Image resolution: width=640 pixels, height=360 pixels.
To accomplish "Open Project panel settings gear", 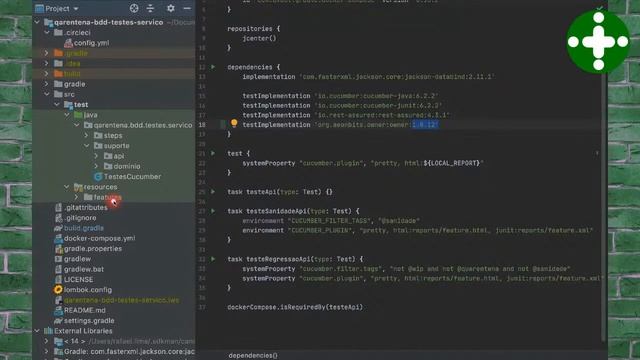I will [171, 8].
